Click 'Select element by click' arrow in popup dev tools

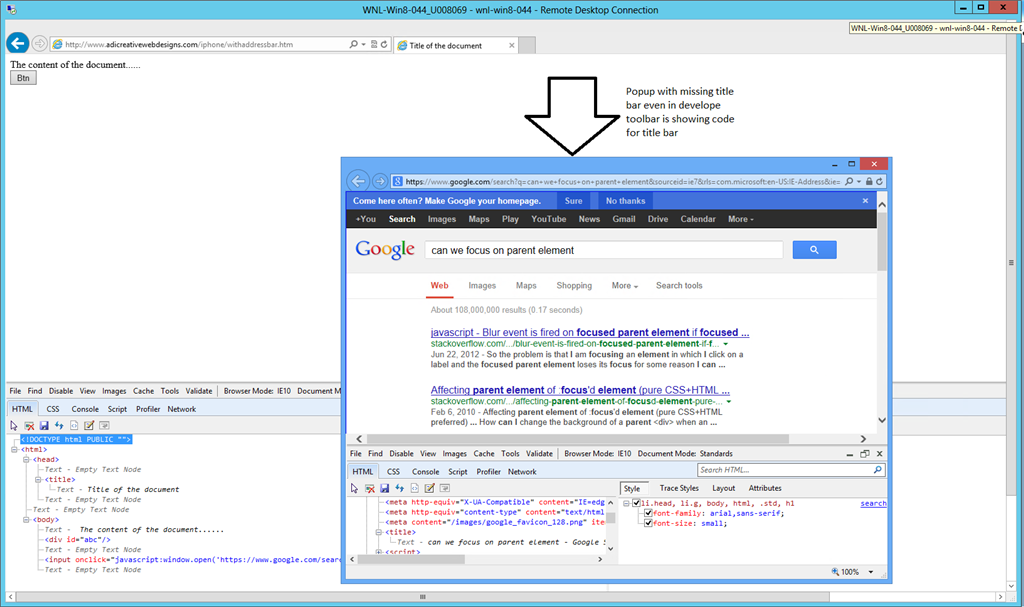(x=354, y=488)
